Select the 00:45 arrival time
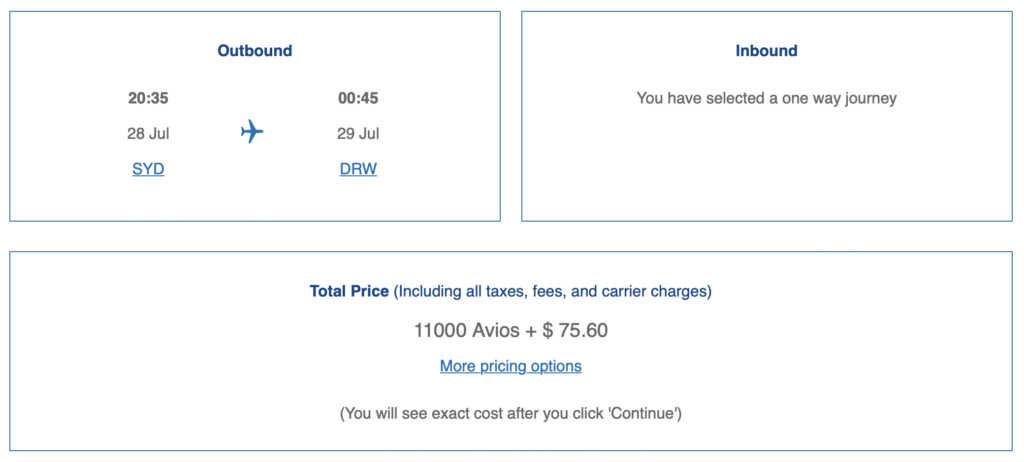This screenshot has width=1024, height=462. click(358, 98)
